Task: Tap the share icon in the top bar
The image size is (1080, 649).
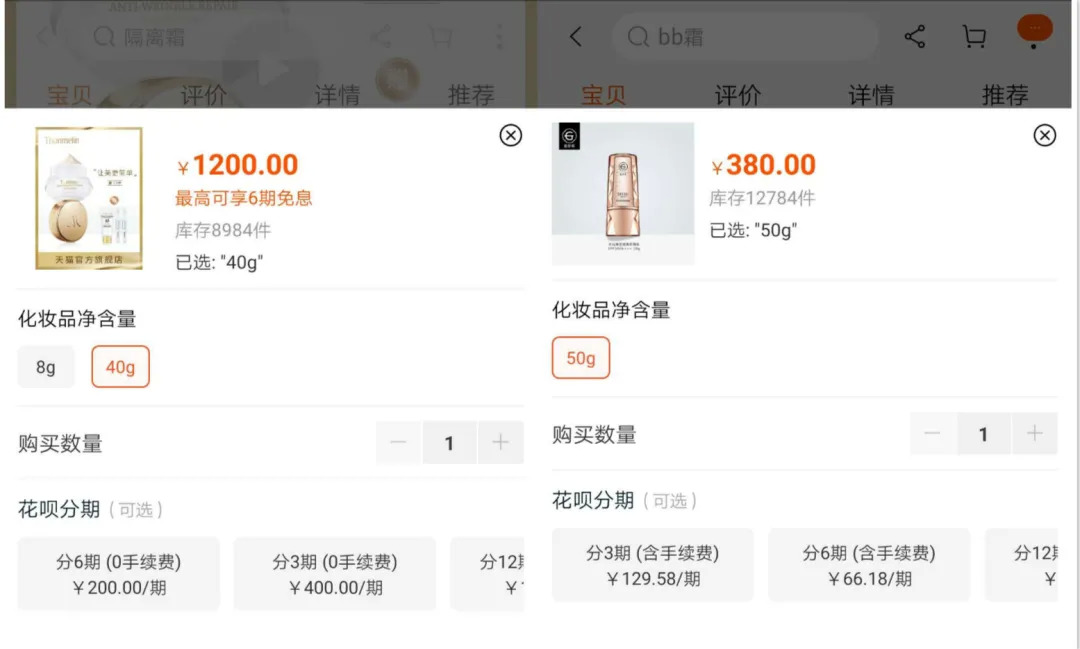Action: pos(914,37)
